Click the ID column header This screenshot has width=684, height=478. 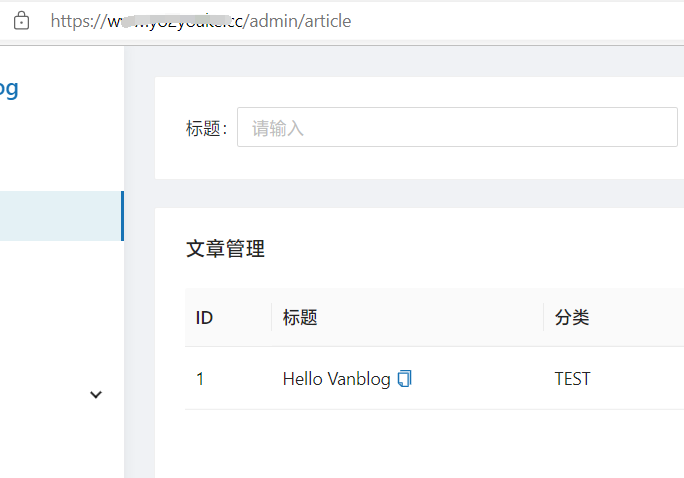point(204,318)
